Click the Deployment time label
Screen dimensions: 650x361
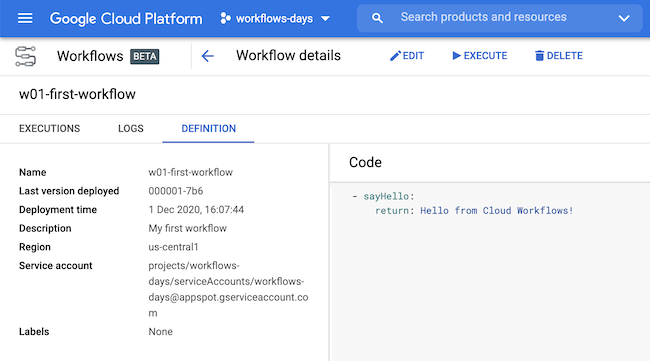point(58,209)
